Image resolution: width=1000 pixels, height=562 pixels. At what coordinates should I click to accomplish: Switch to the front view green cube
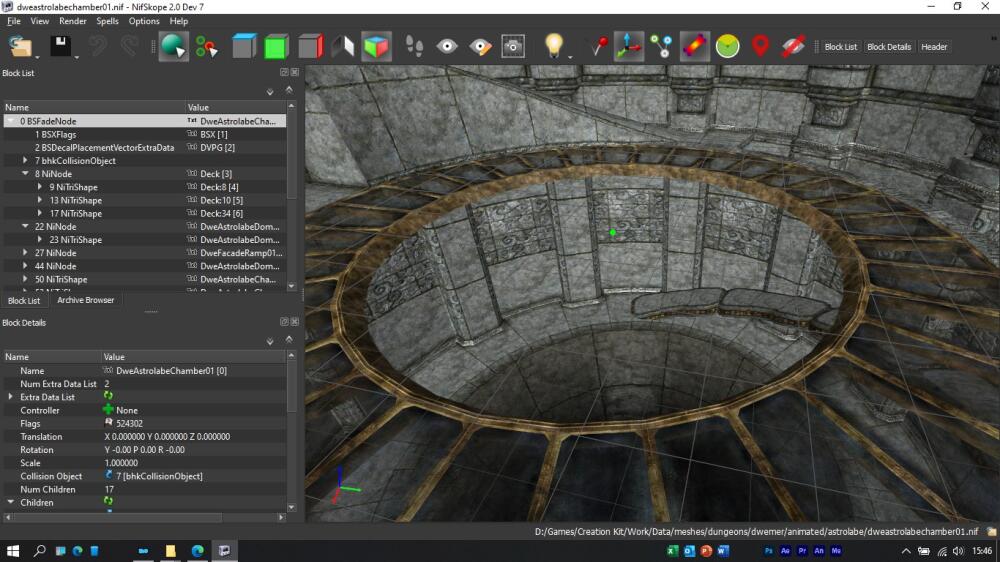[x=276, y=47]
